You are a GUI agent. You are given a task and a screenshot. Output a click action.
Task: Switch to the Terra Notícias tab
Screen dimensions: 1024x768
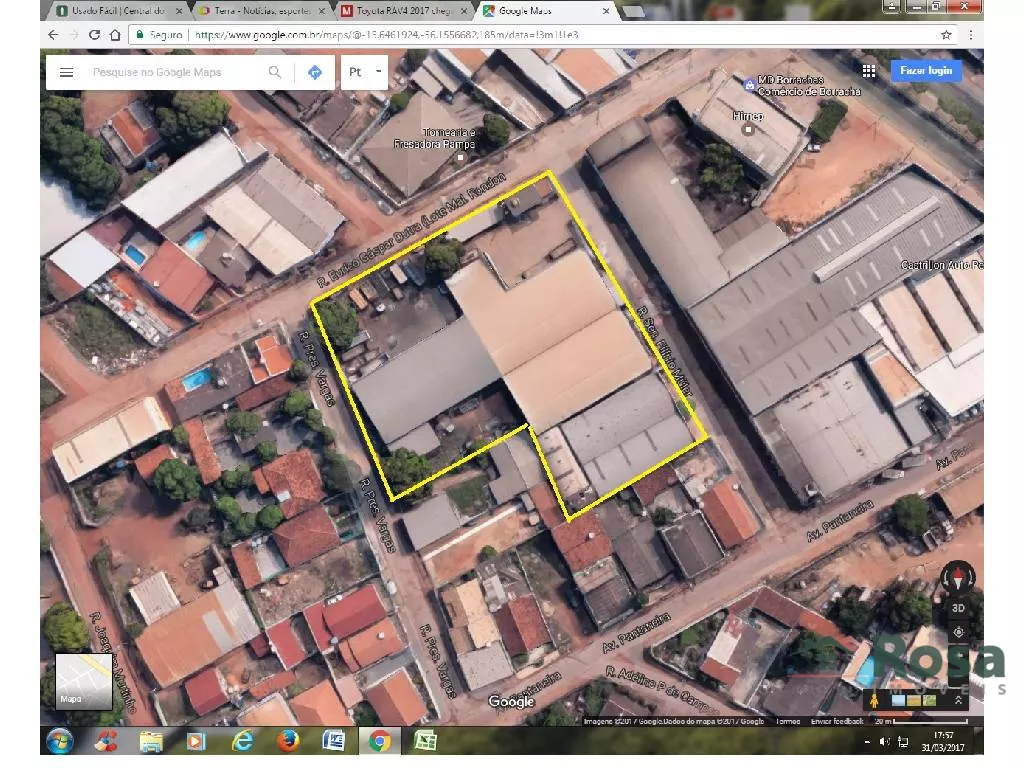click(260, 11)
